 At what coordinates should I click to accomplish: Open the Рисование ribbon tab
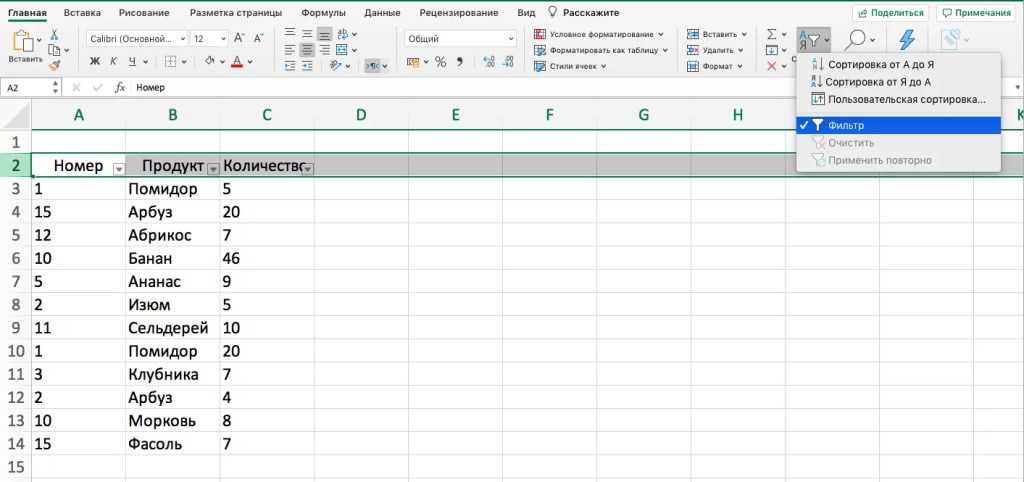144,12
